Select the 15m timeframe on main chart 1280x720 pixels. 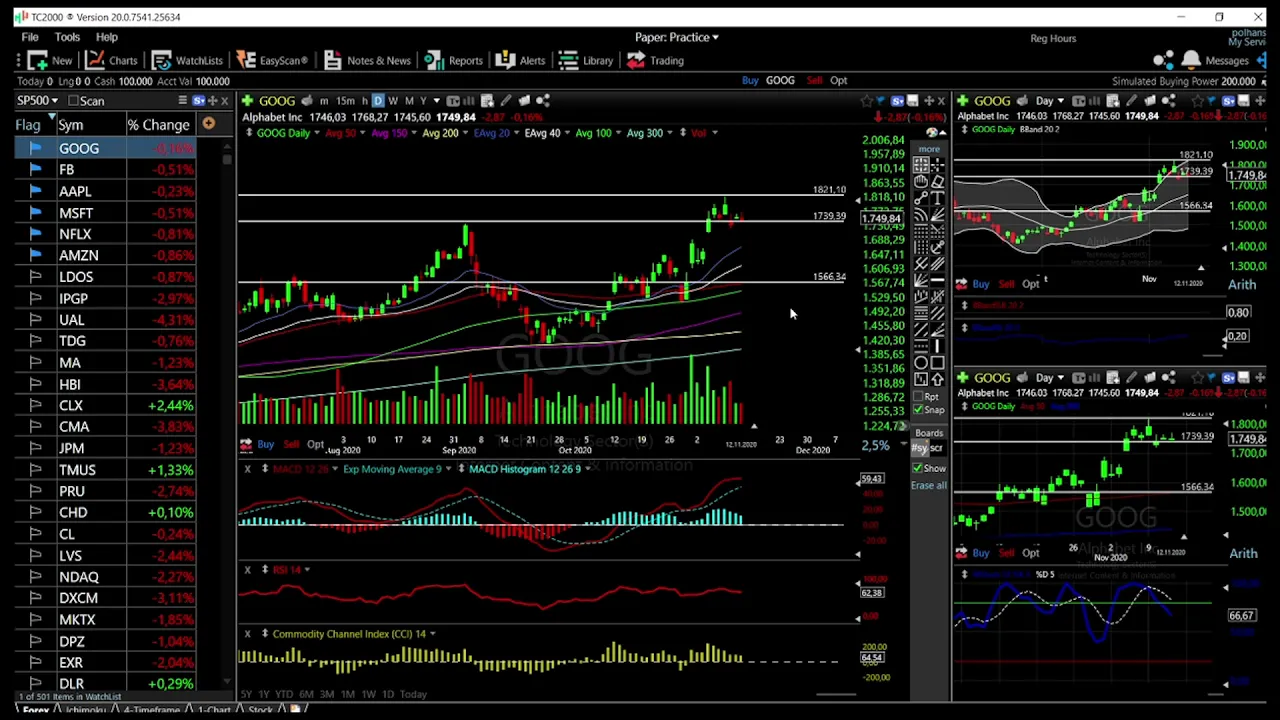click(x=344, y=101)
